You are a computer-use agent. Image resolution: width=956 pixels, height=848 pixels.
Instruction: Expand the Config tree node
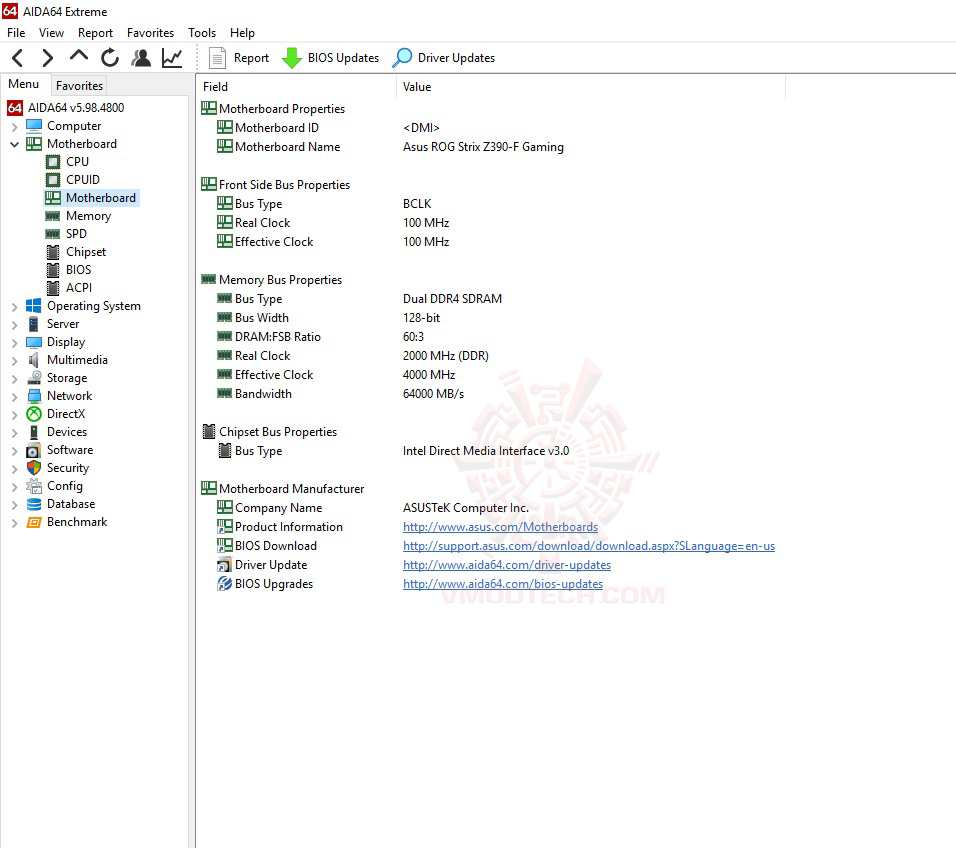14,486
